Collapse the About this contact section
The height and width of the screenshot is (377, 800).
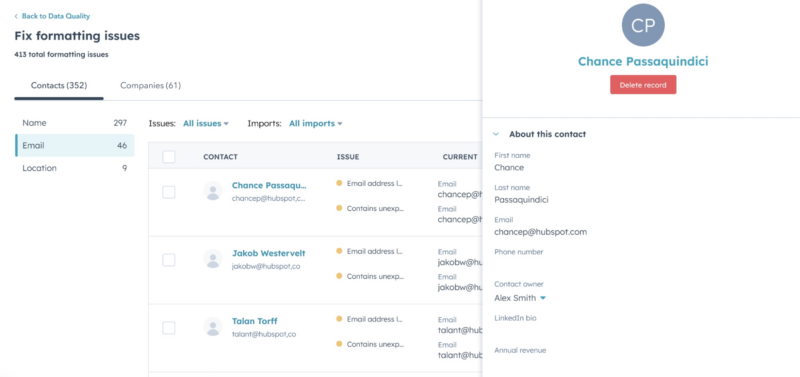pyautogui.click(x=496, y=134)
